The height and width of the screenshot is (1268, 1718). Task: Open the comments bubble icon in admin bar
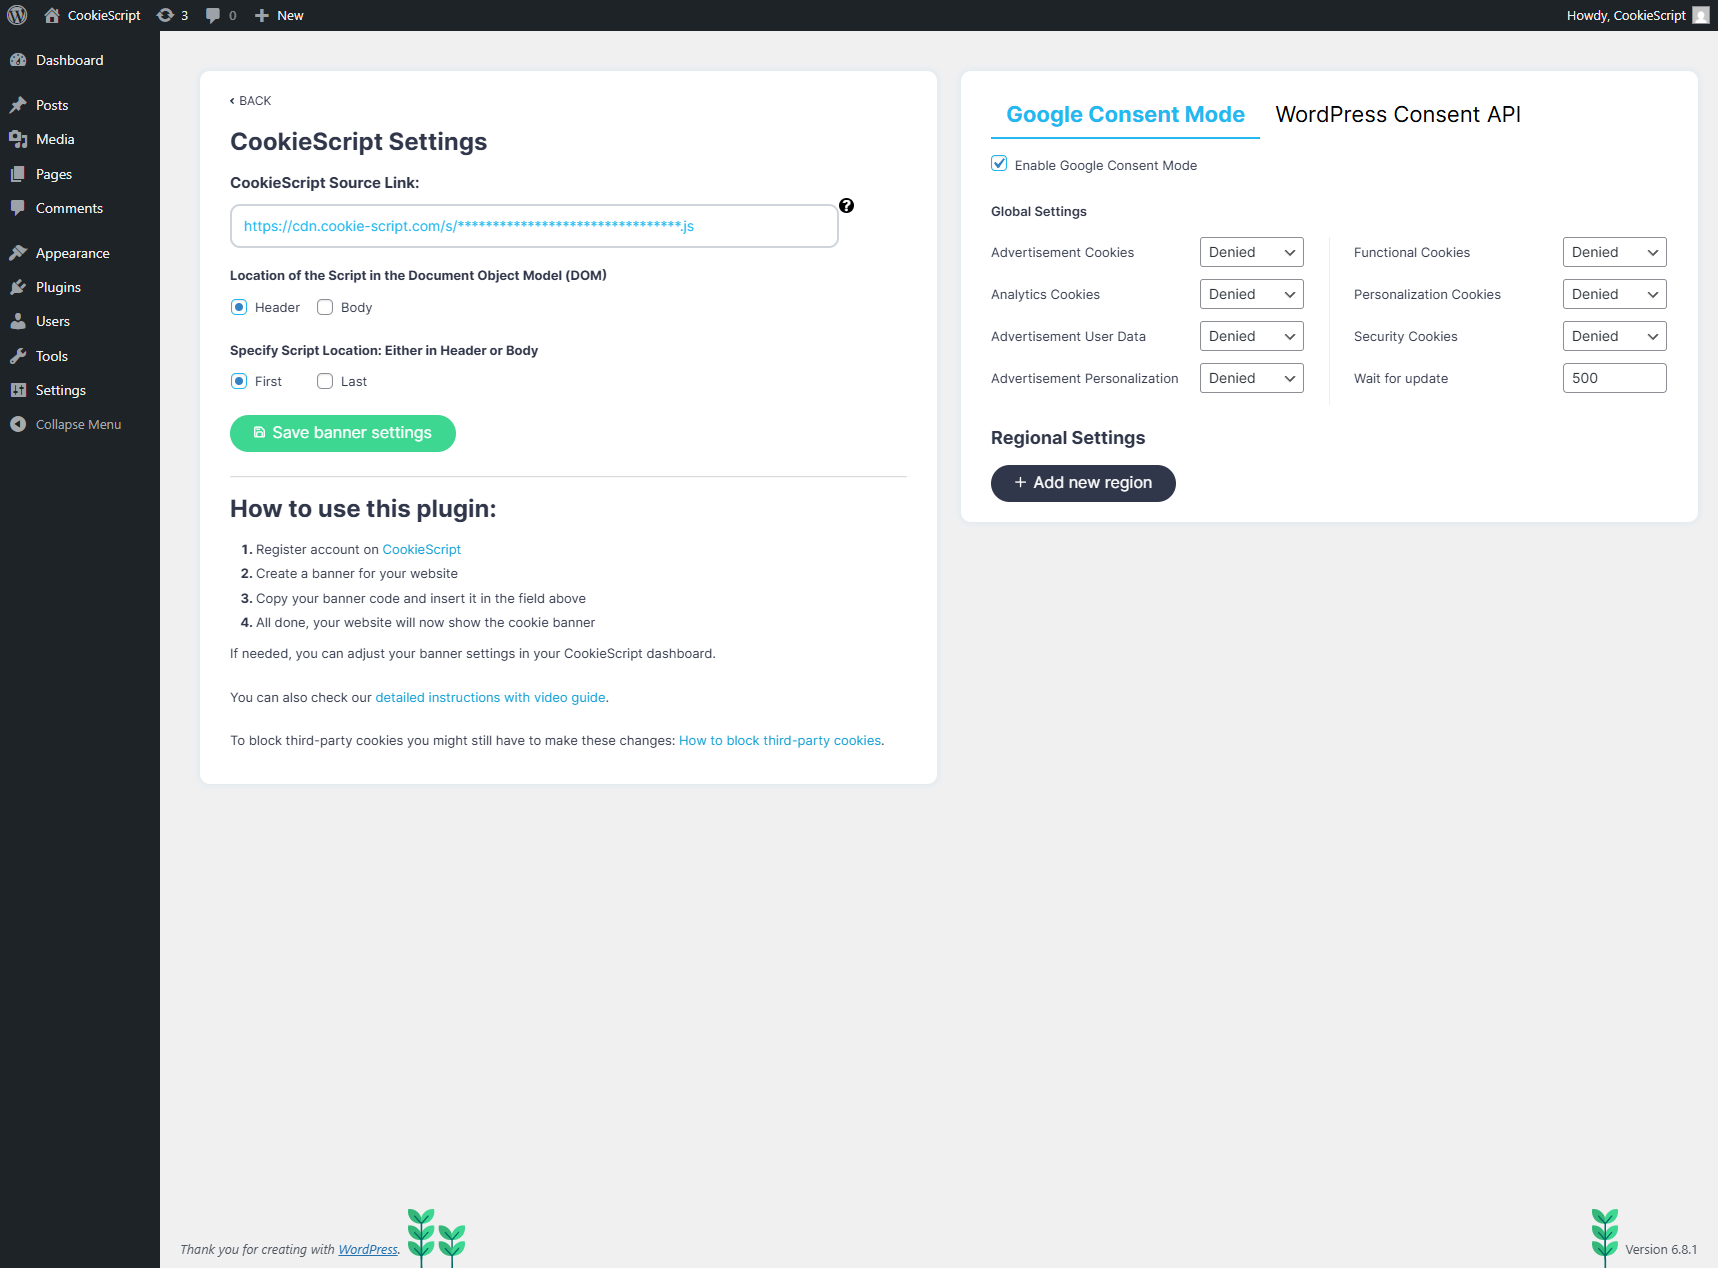(x=213, y=15)
